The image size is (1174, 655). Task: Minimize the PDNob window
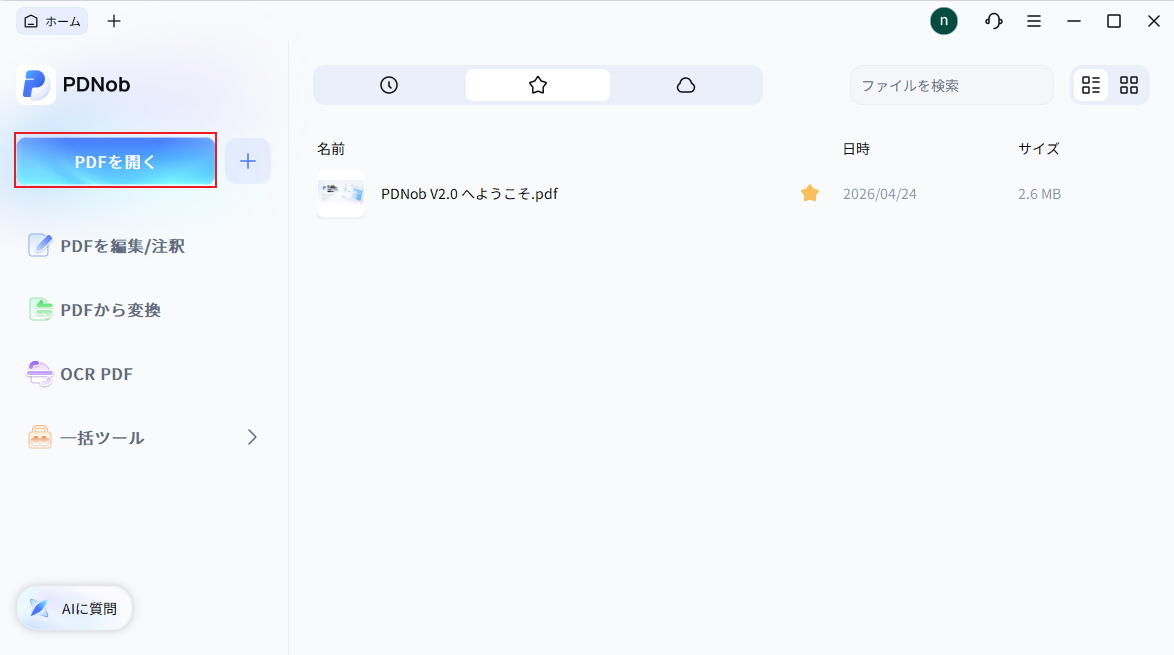[1074, 21]
